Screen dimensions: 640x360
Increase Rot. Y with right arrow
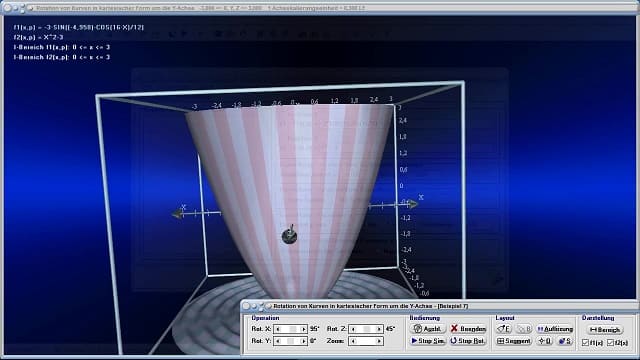303,341
